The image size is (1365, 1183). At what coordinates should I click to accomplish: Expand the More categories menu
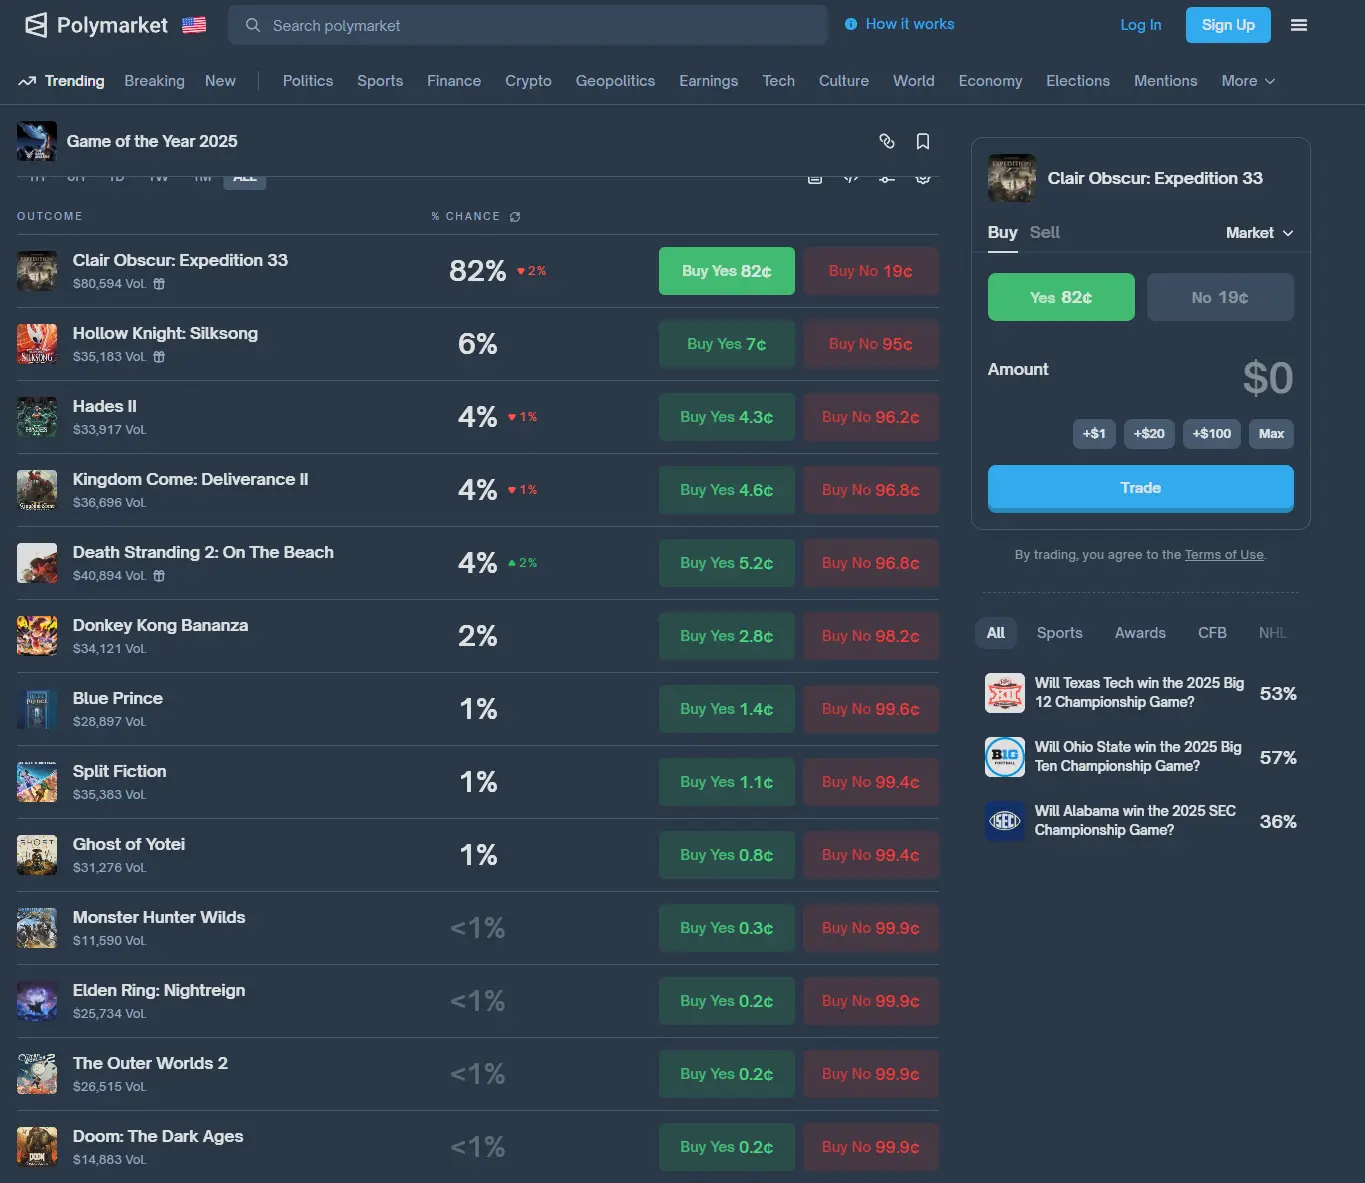point(1247,81)
